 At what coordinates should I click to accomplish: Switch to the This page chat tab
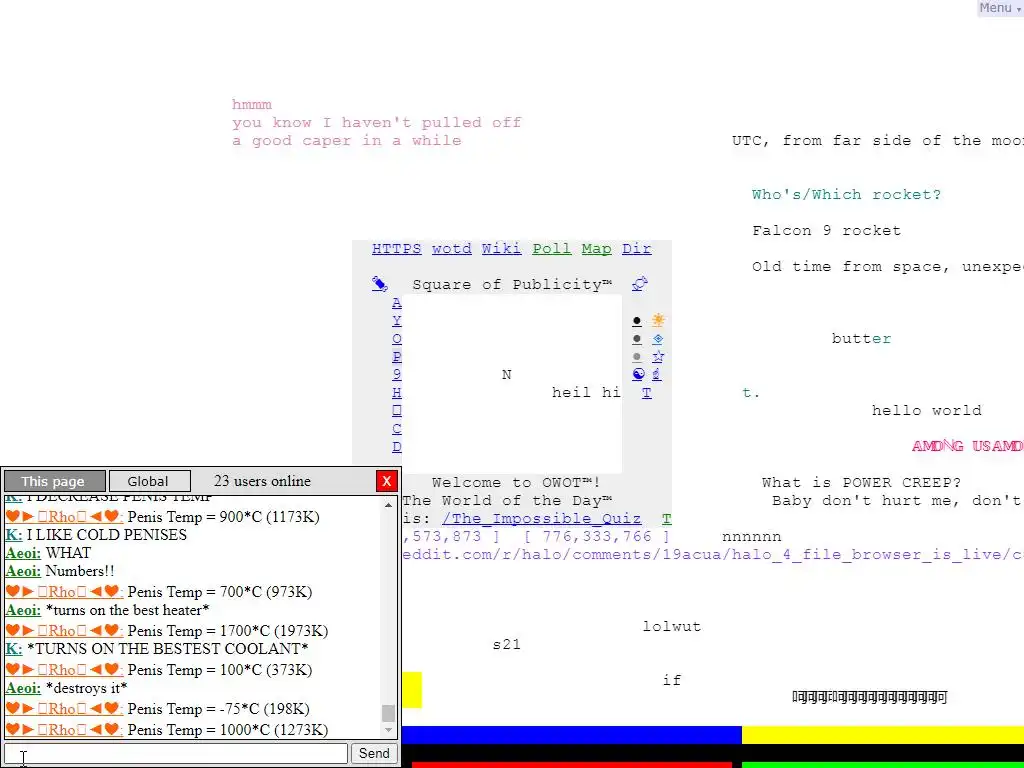[x=55, y=481]
